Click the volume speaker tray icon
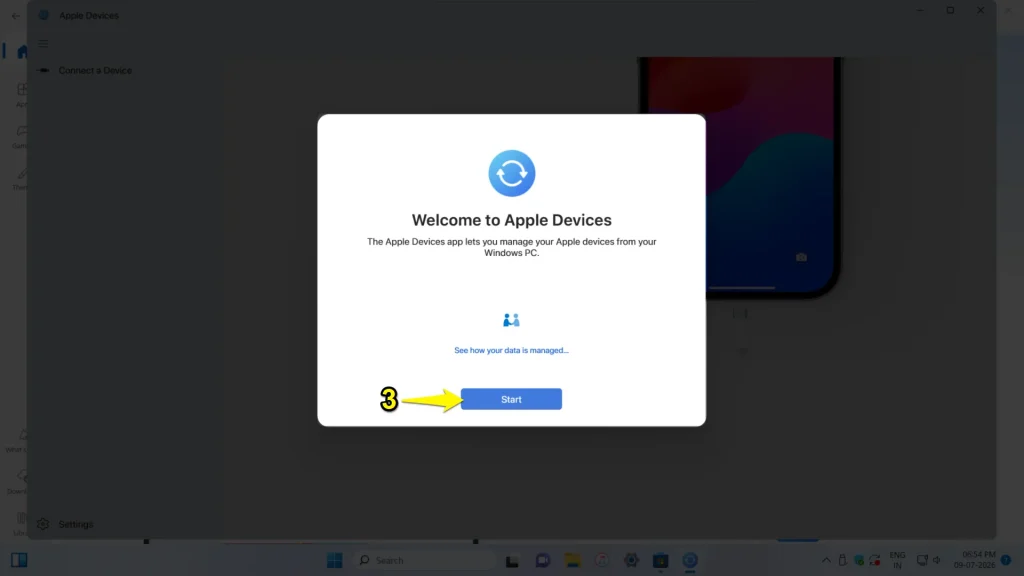Viewport: 1024px width, 576px height. 937,560
